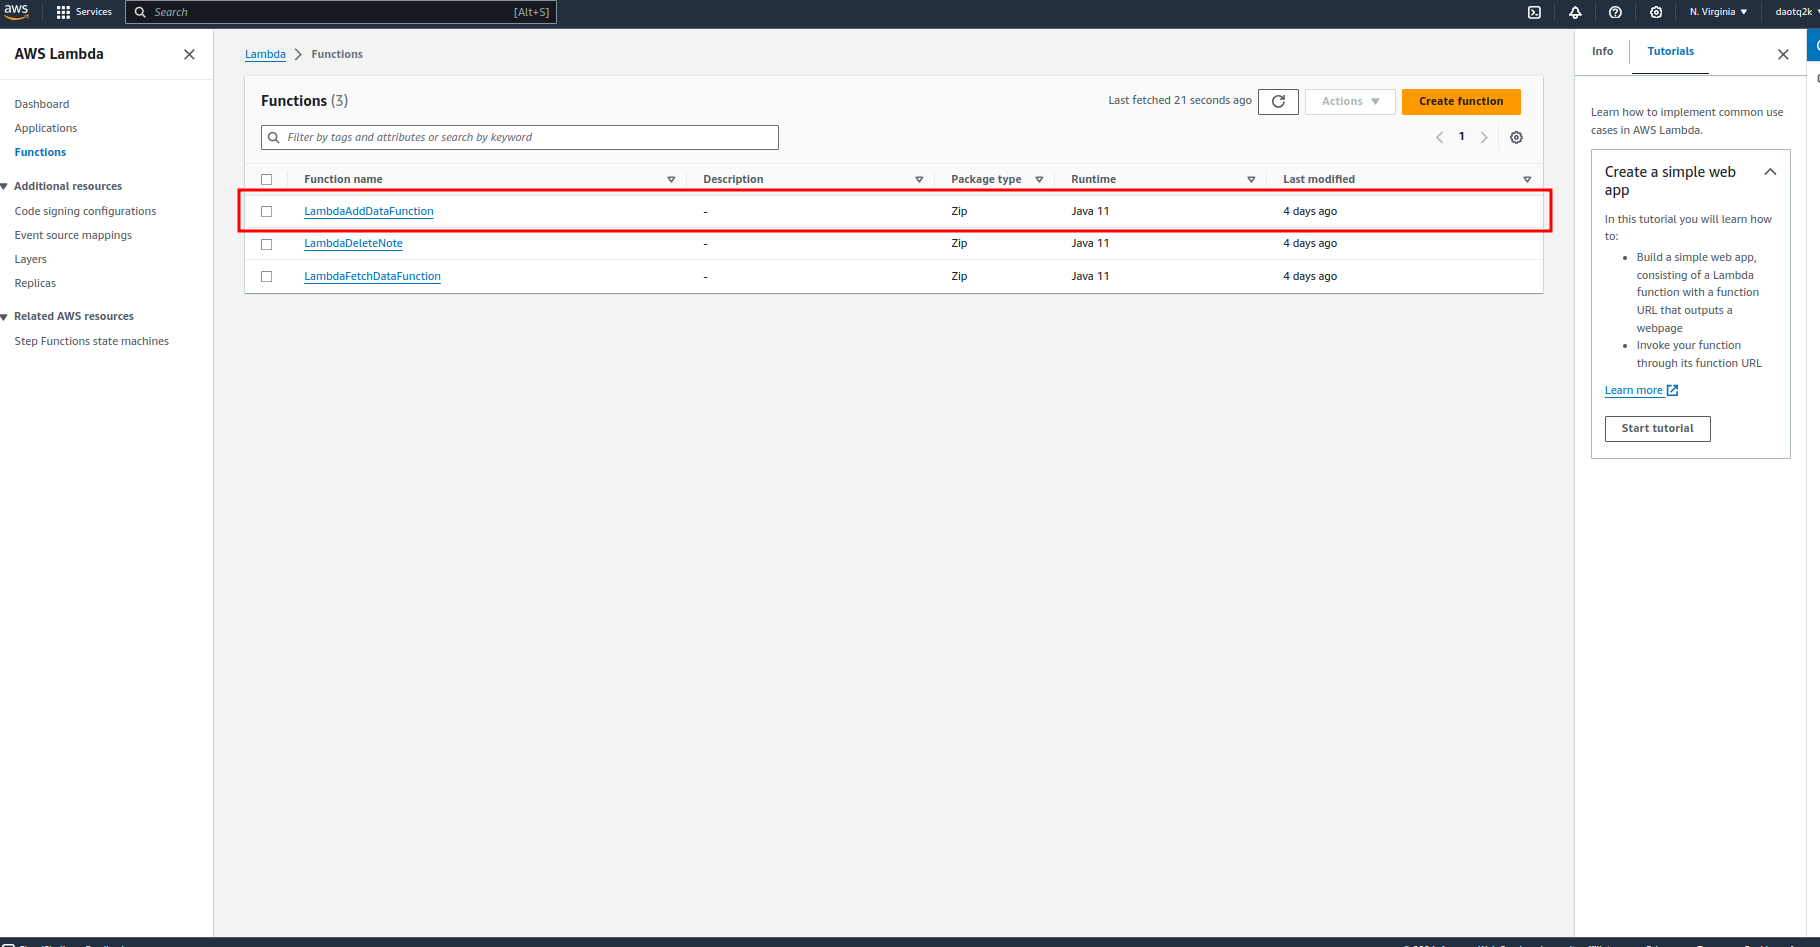The image size is (1820, 947).
Task: Open Step Functions state machines
Action: 92,341
